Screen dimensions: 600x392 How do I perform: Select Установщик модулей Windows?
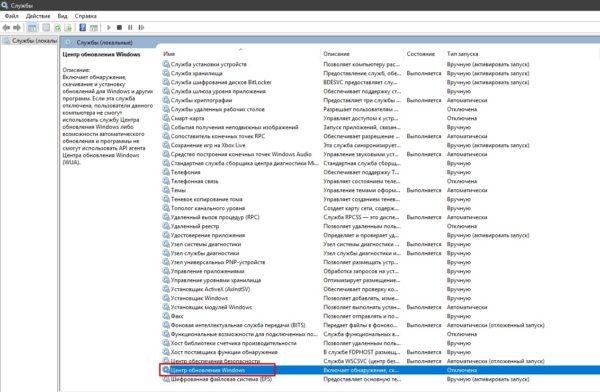211,307
